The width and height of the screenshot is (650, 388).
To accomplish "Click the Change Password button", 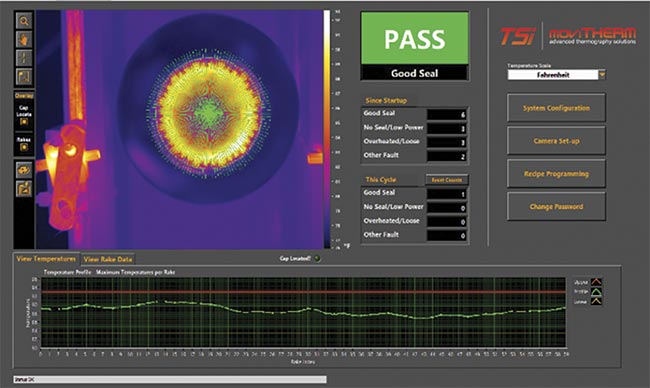I will pyautogui.click(x=556, y=206).
